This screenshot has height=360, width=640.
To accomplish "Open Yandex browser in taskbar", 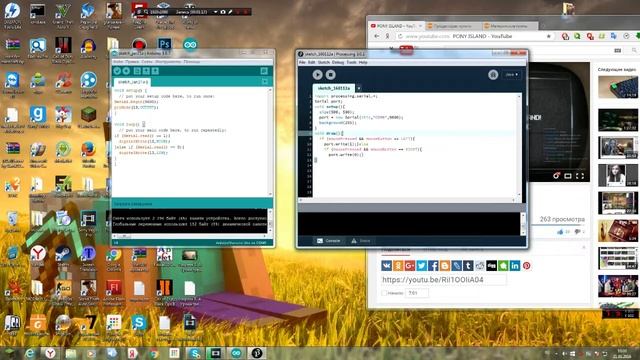I will [x=51, y=353].
